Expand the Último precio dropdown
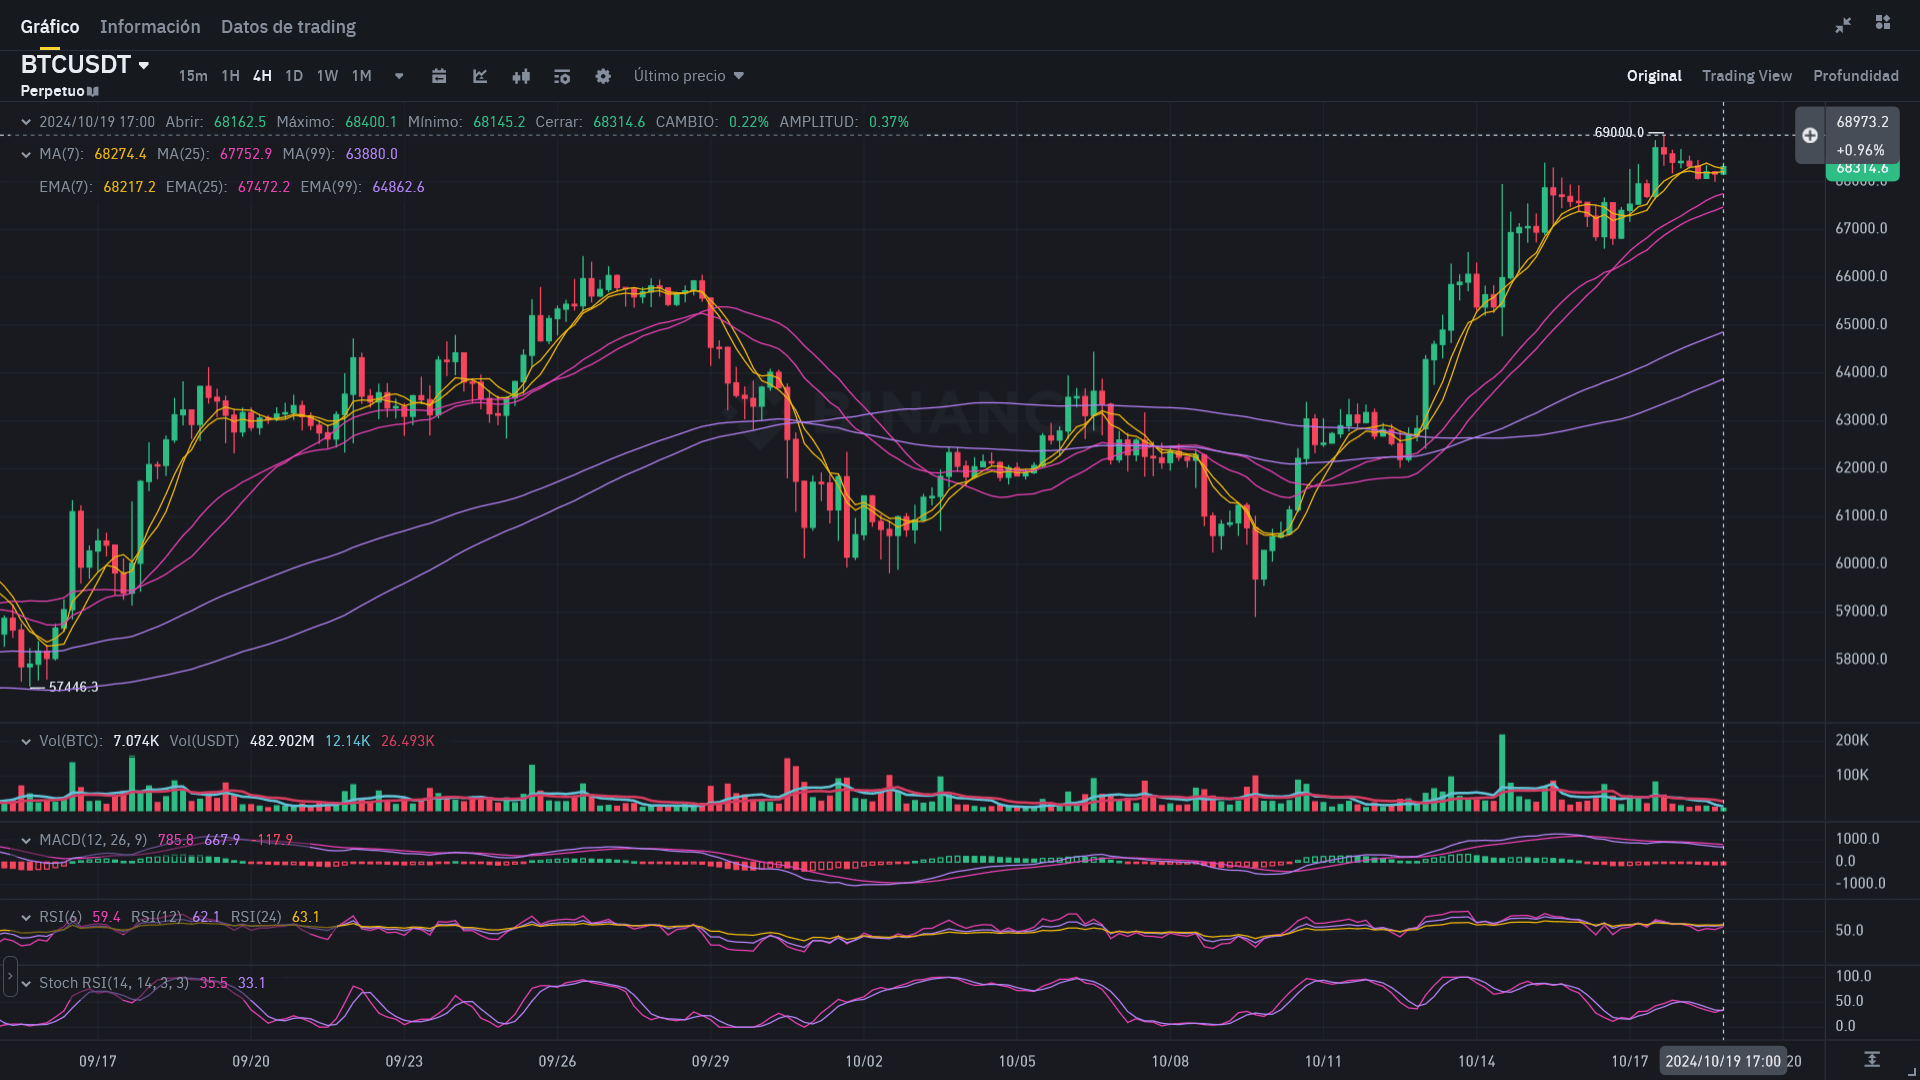This screenshot has height=1080, width=1920. (x=689, y=76)
